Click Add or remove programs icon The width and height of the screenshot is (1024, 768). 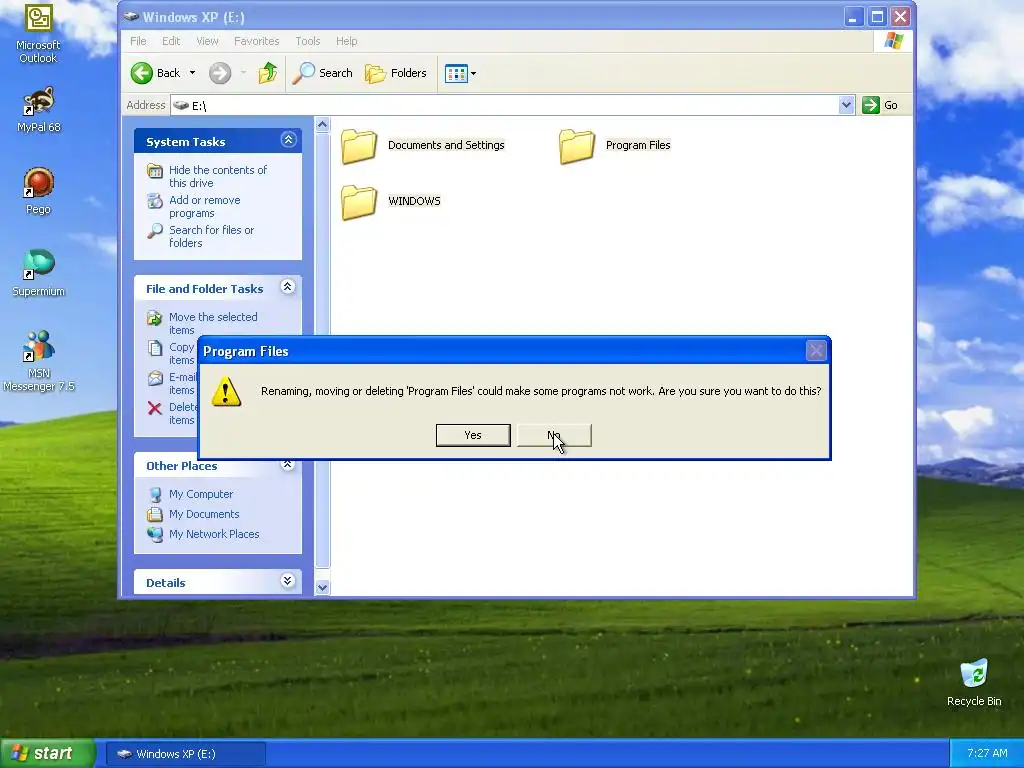[155, 201]
